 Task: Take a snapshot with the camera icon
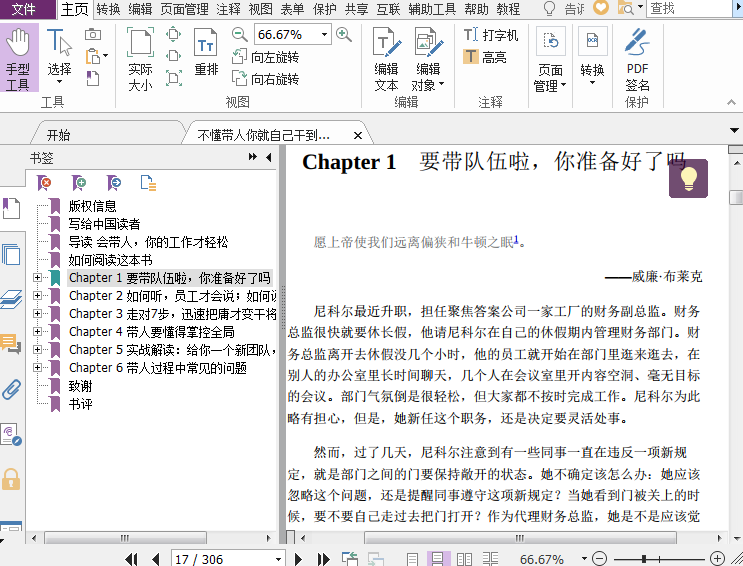pos(93,34)
